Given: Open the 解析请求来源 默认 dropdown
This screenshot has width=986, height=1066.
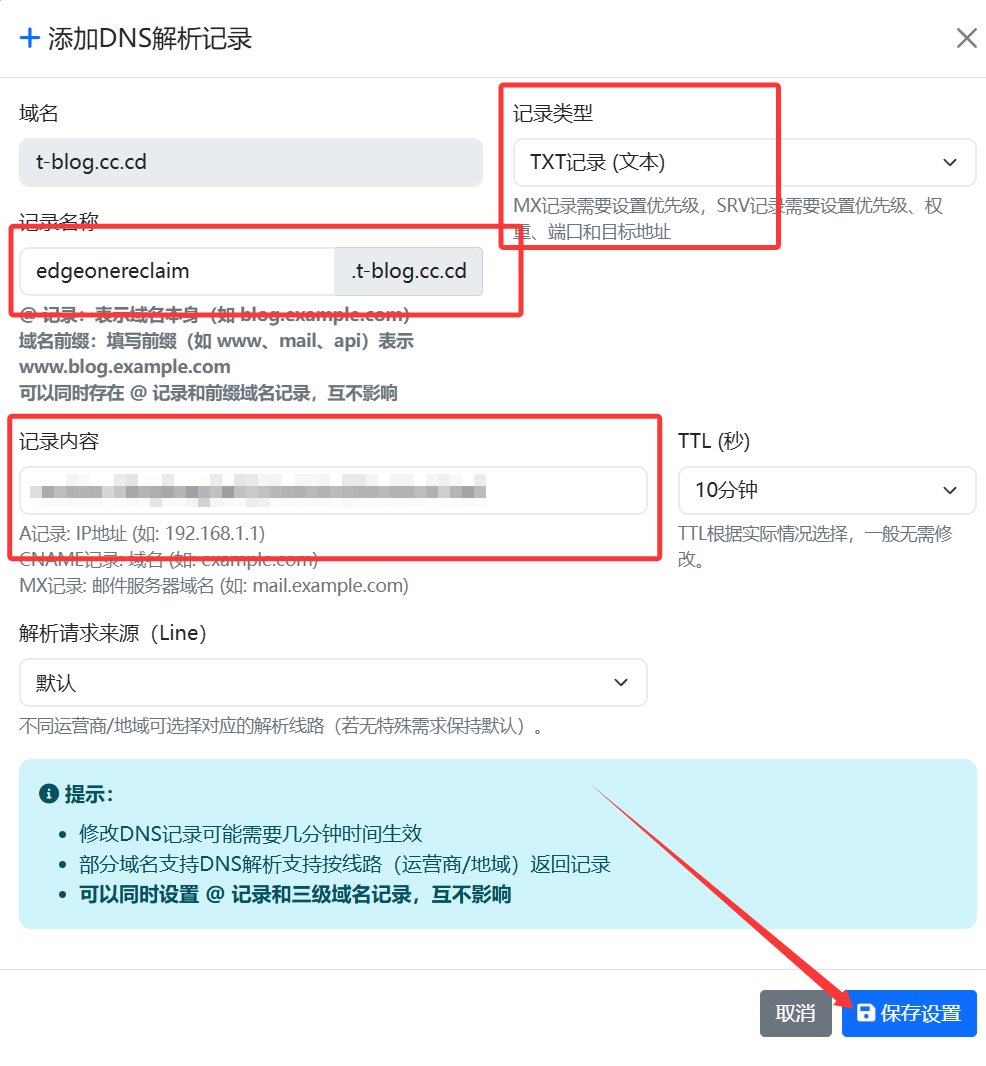Looking at the screenshot, I should (333, 682).
